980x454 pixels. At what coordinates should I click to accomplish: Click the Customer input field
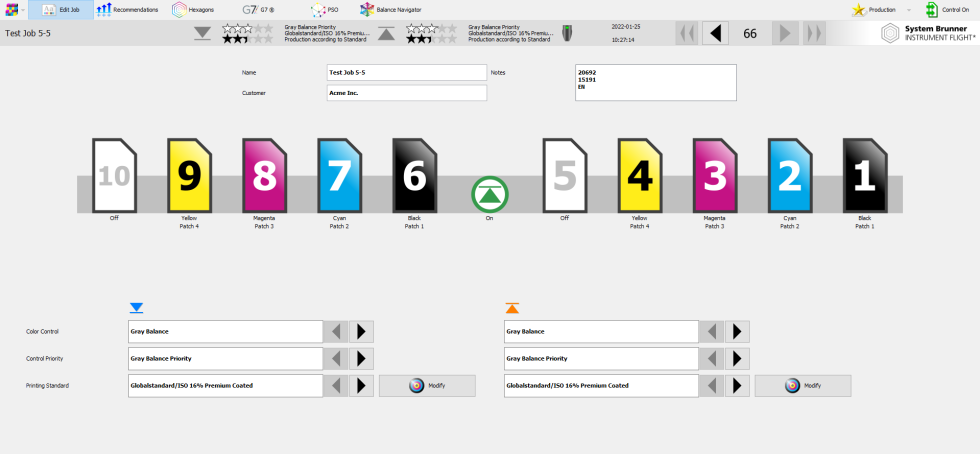[x=406, y=93]
